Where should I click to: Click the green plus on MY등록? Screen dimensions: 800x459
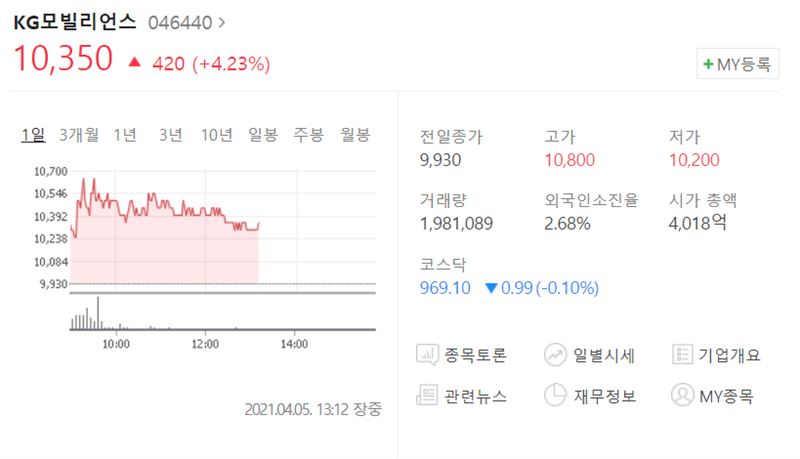708,64
